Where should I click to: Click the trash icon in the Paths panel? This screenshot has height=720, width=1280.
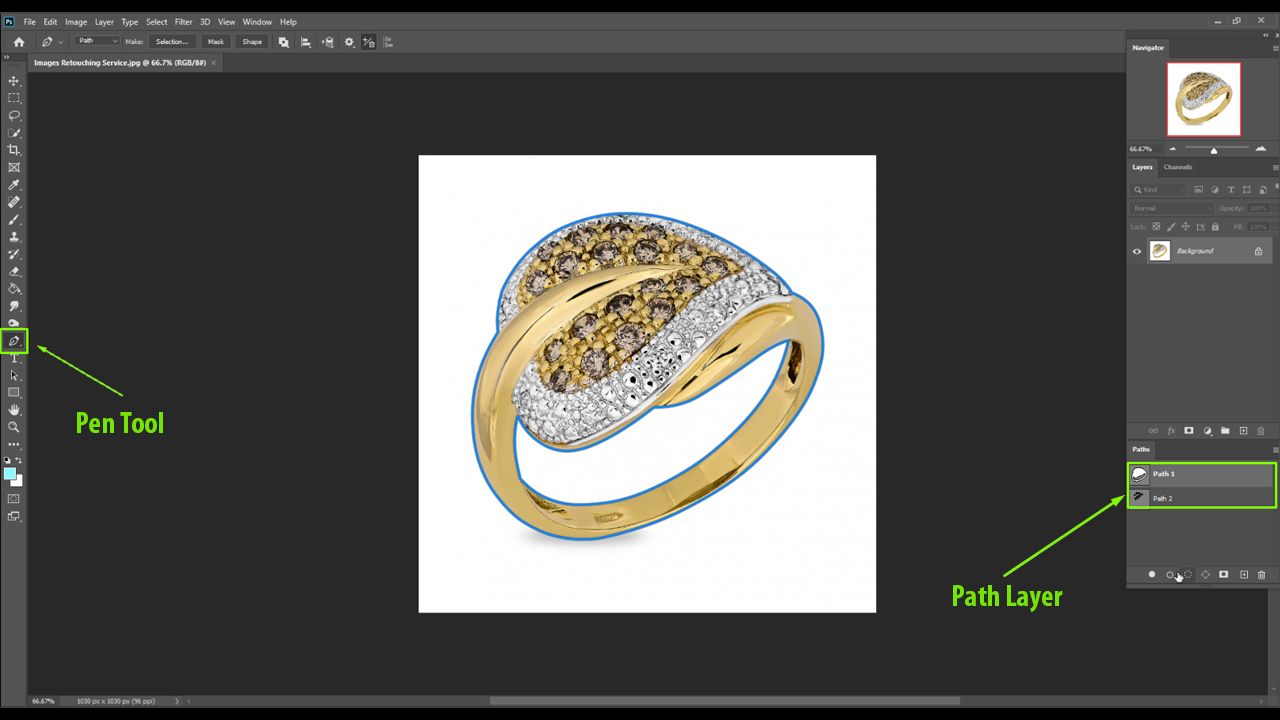1261,574
